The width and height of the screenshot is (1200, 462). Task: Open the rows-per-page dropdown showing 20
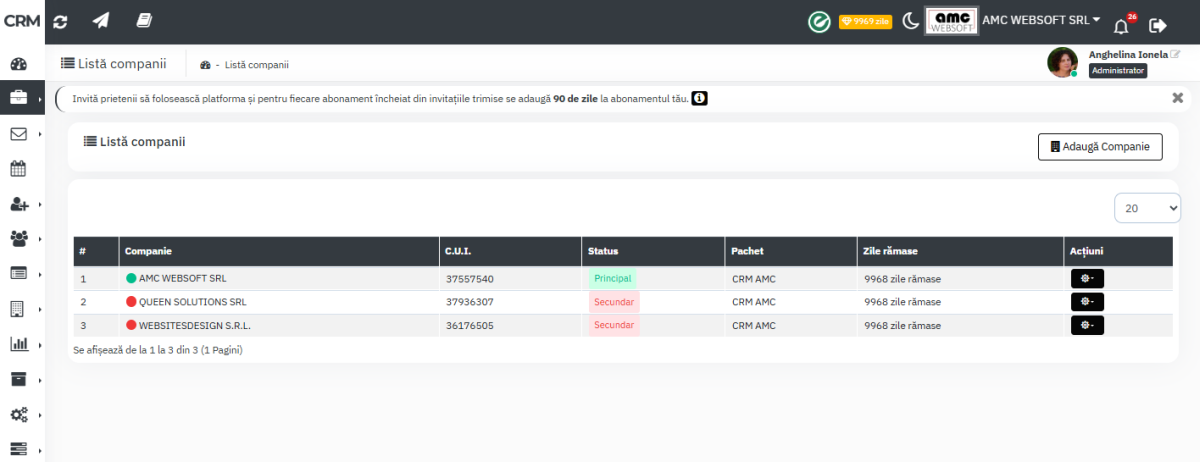coord(1147,208)
